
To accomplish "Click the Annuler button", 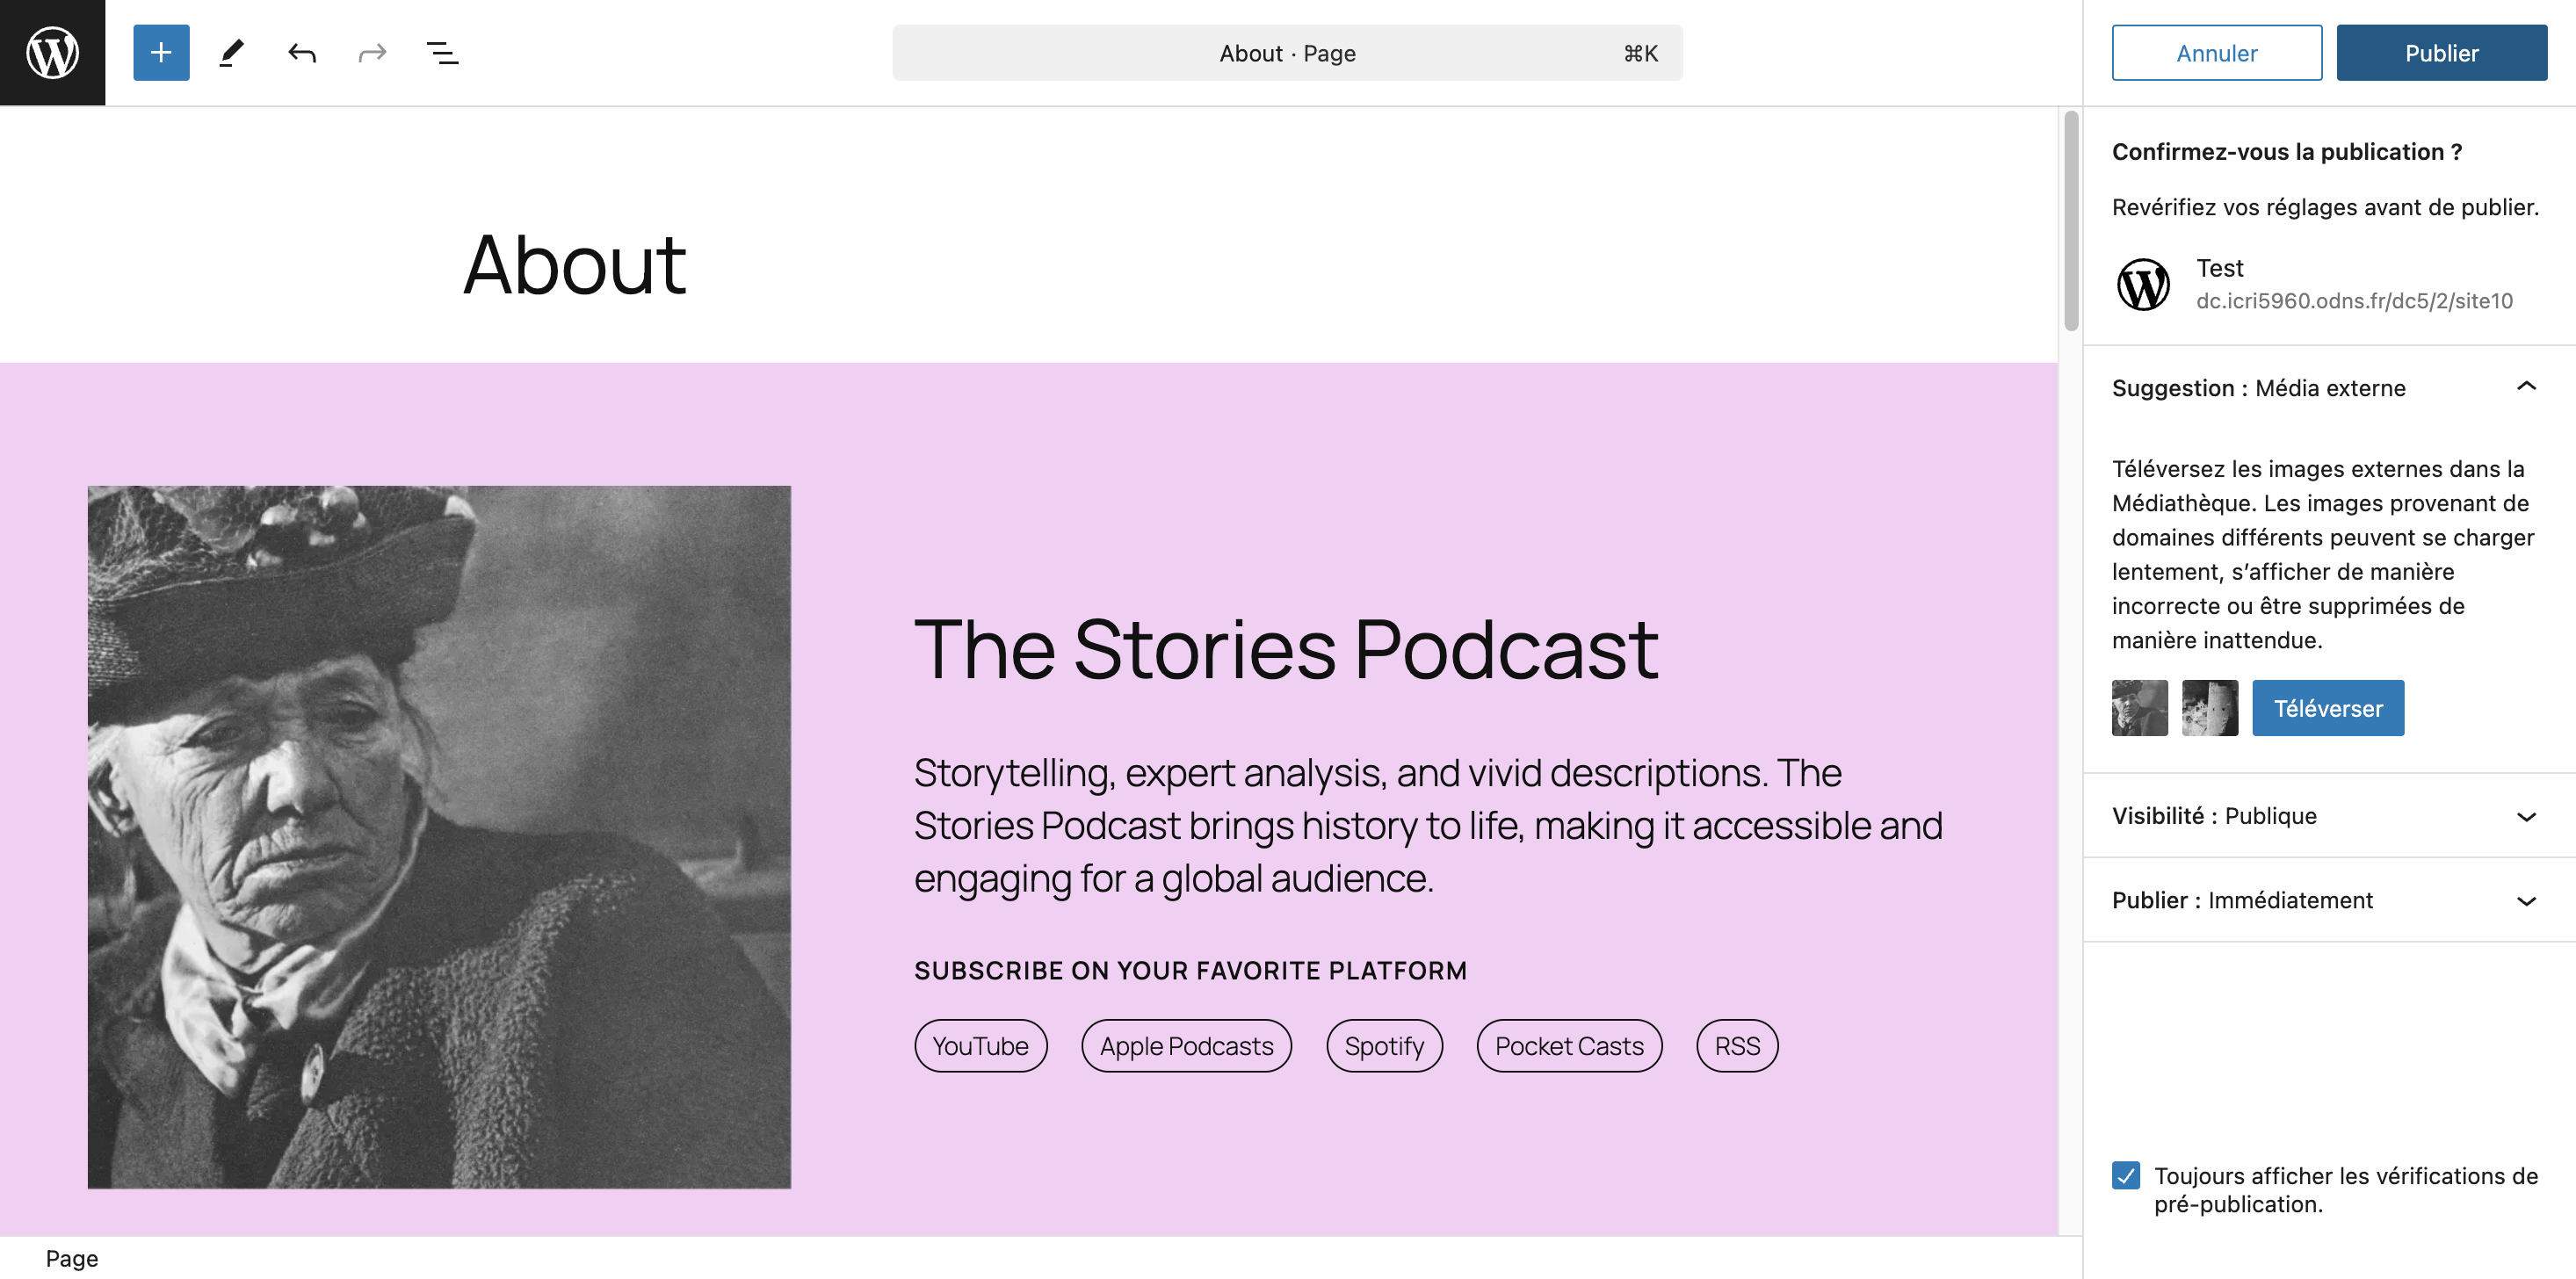I will [x=2216, y=52].
